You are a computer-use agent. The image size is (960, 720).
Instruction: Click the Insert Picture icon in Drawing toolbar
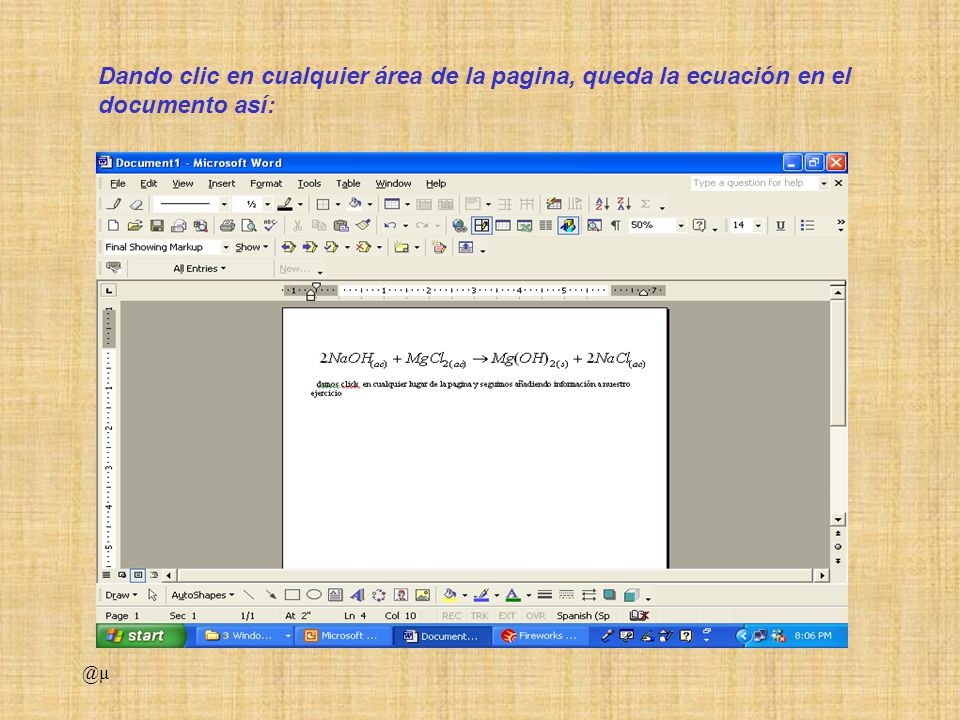pos(422,594)
